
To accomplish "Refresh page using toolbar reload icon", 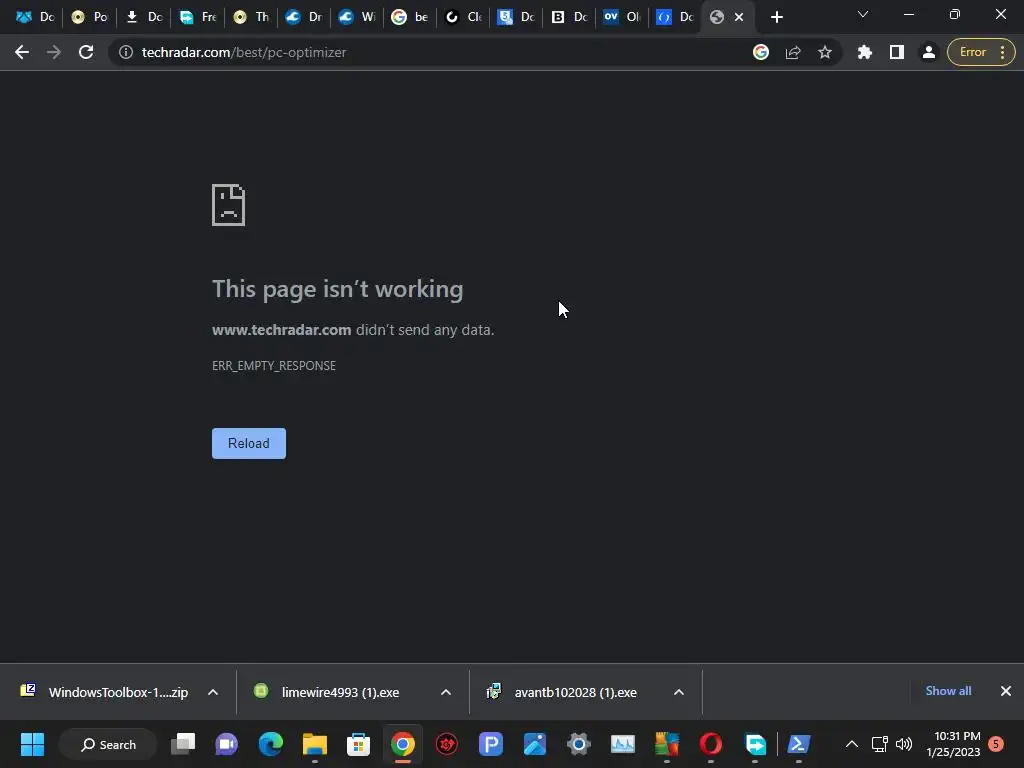I will 86,52.
